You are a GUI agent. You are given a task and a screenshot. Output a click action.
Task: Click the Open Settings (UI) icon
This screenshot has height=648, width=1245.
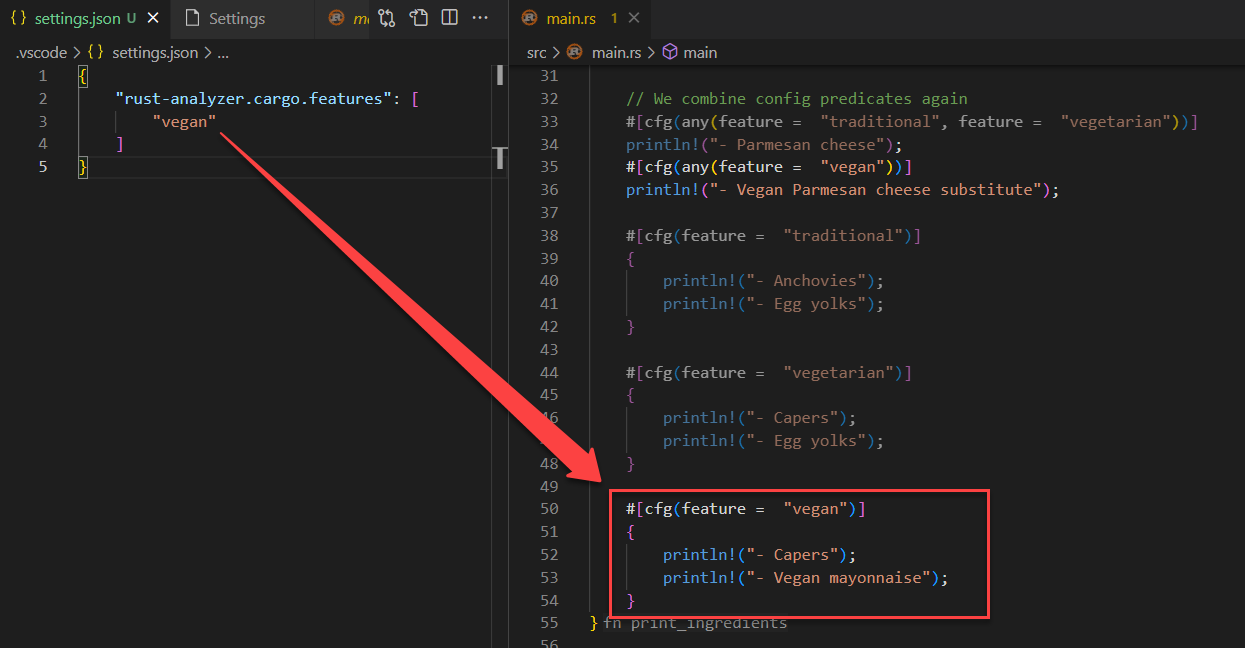point(419,18)
